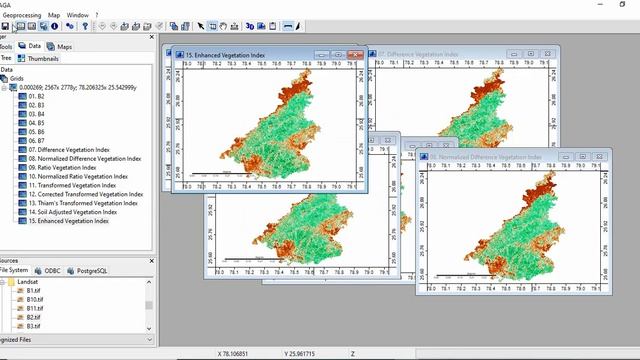Toggle the Show Manager panel icon
The height and width of the screenshot is (360, 640).
click(x=20, y=26)
